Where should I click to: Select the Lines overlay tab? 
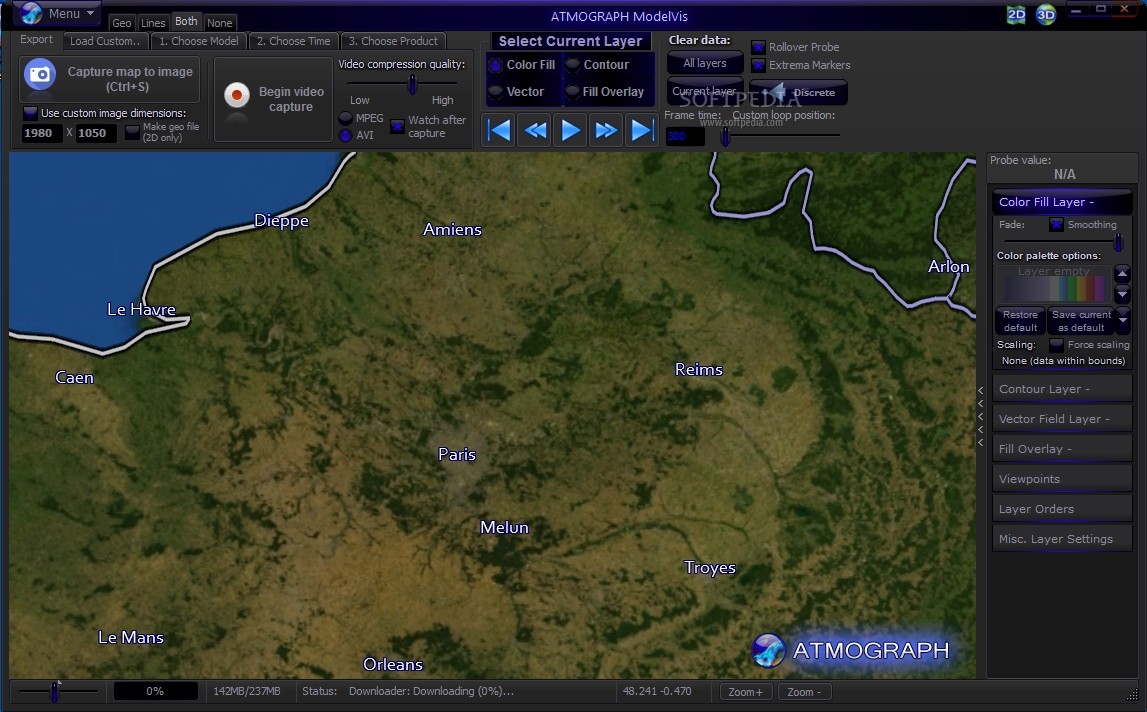click(153, 23)
